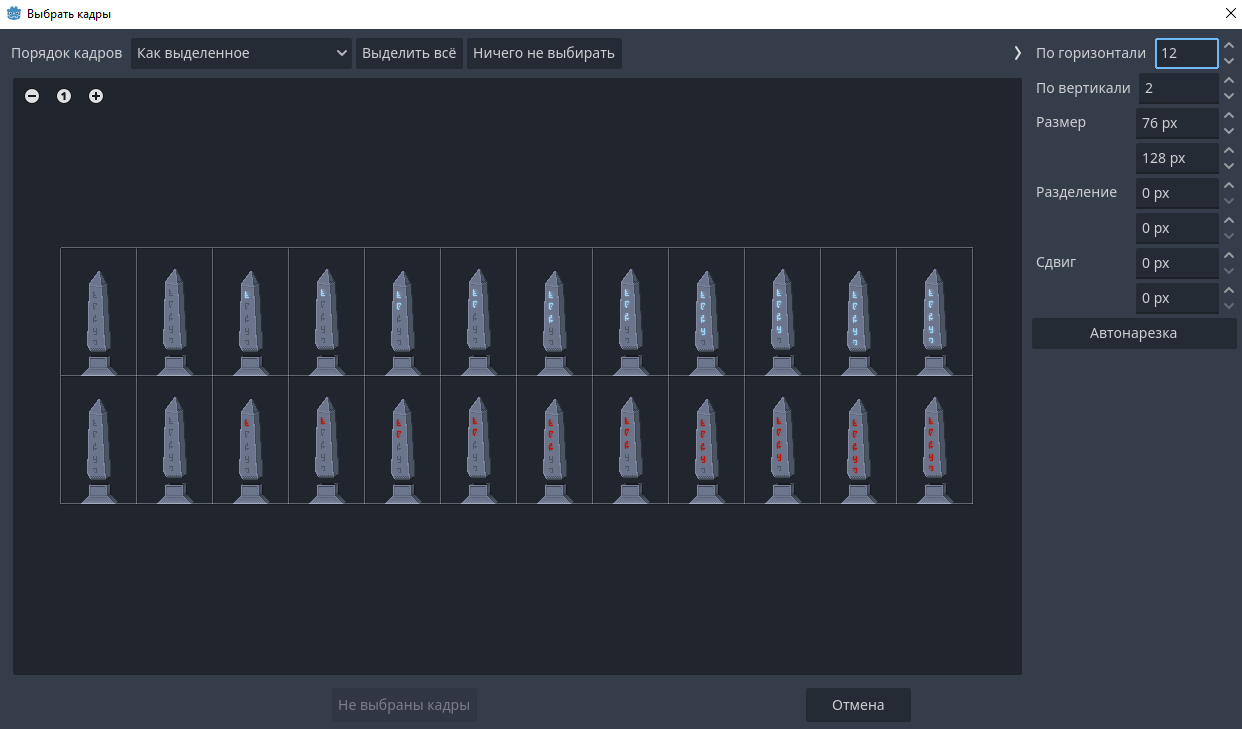1242x729 pixels.
Task: Decrease 'По вертикали' with down arrow
Action: click(x=1229, y=97)
